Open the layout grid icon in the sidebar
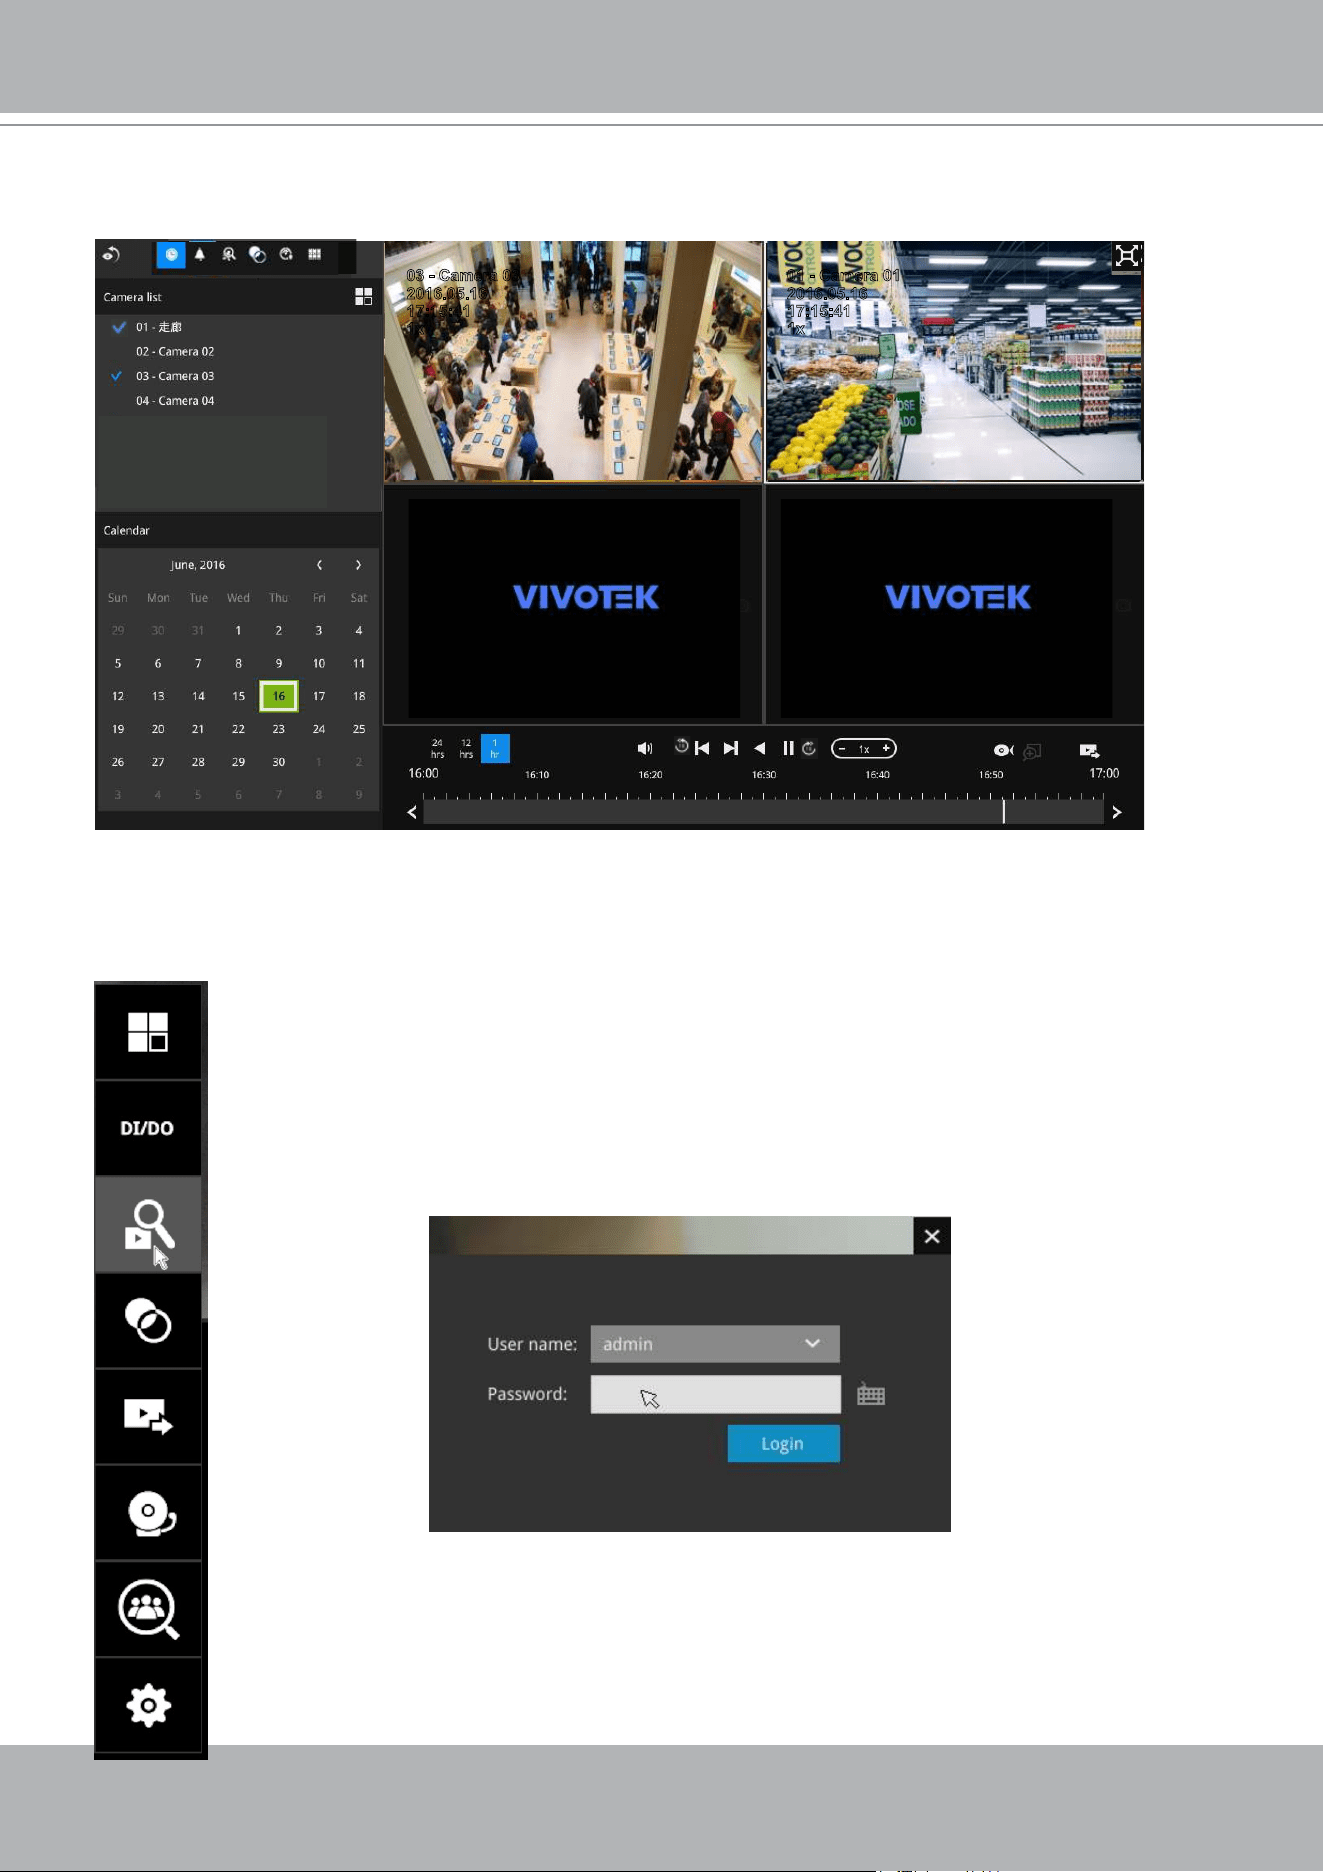The height and width of the screenshot is (1872, 1324). 148,1032
